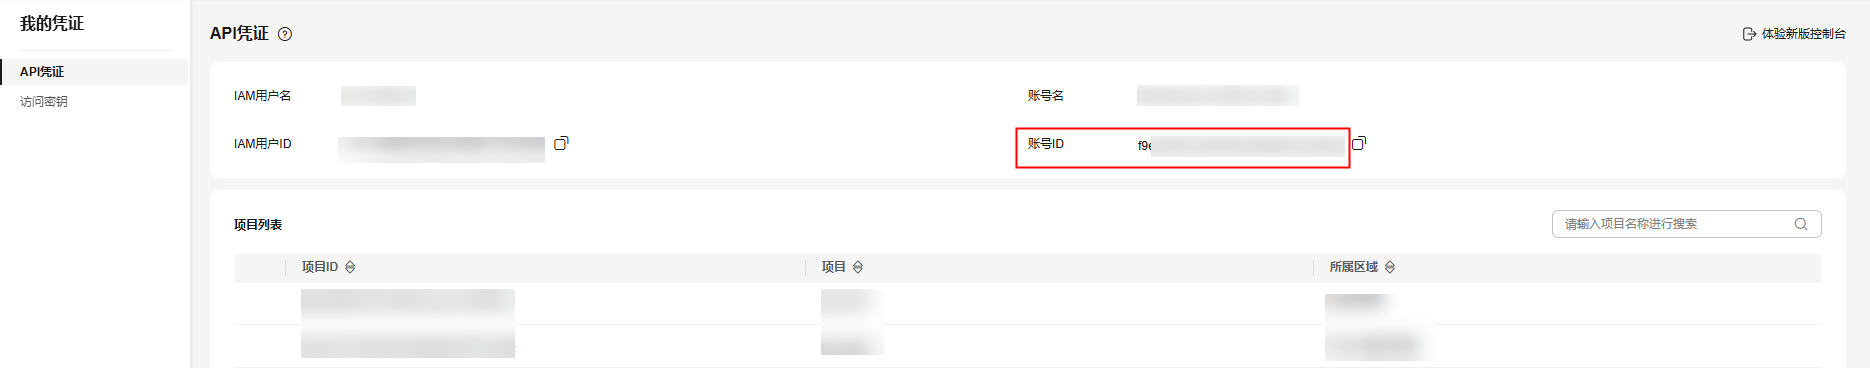Click the 我的凭证 heading in sidebar
The height and width of the screenshot is (368, 1870).
point(52,24)
